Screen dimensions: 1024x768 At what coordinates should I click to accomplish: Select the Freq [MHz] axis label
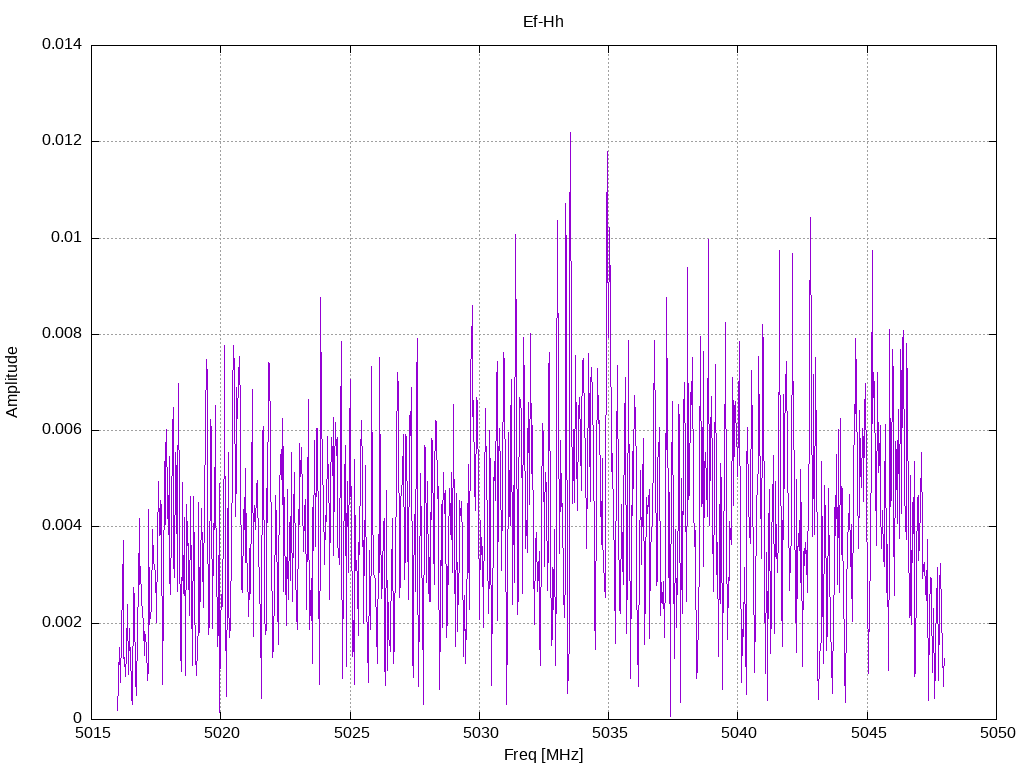coord(543,755)
